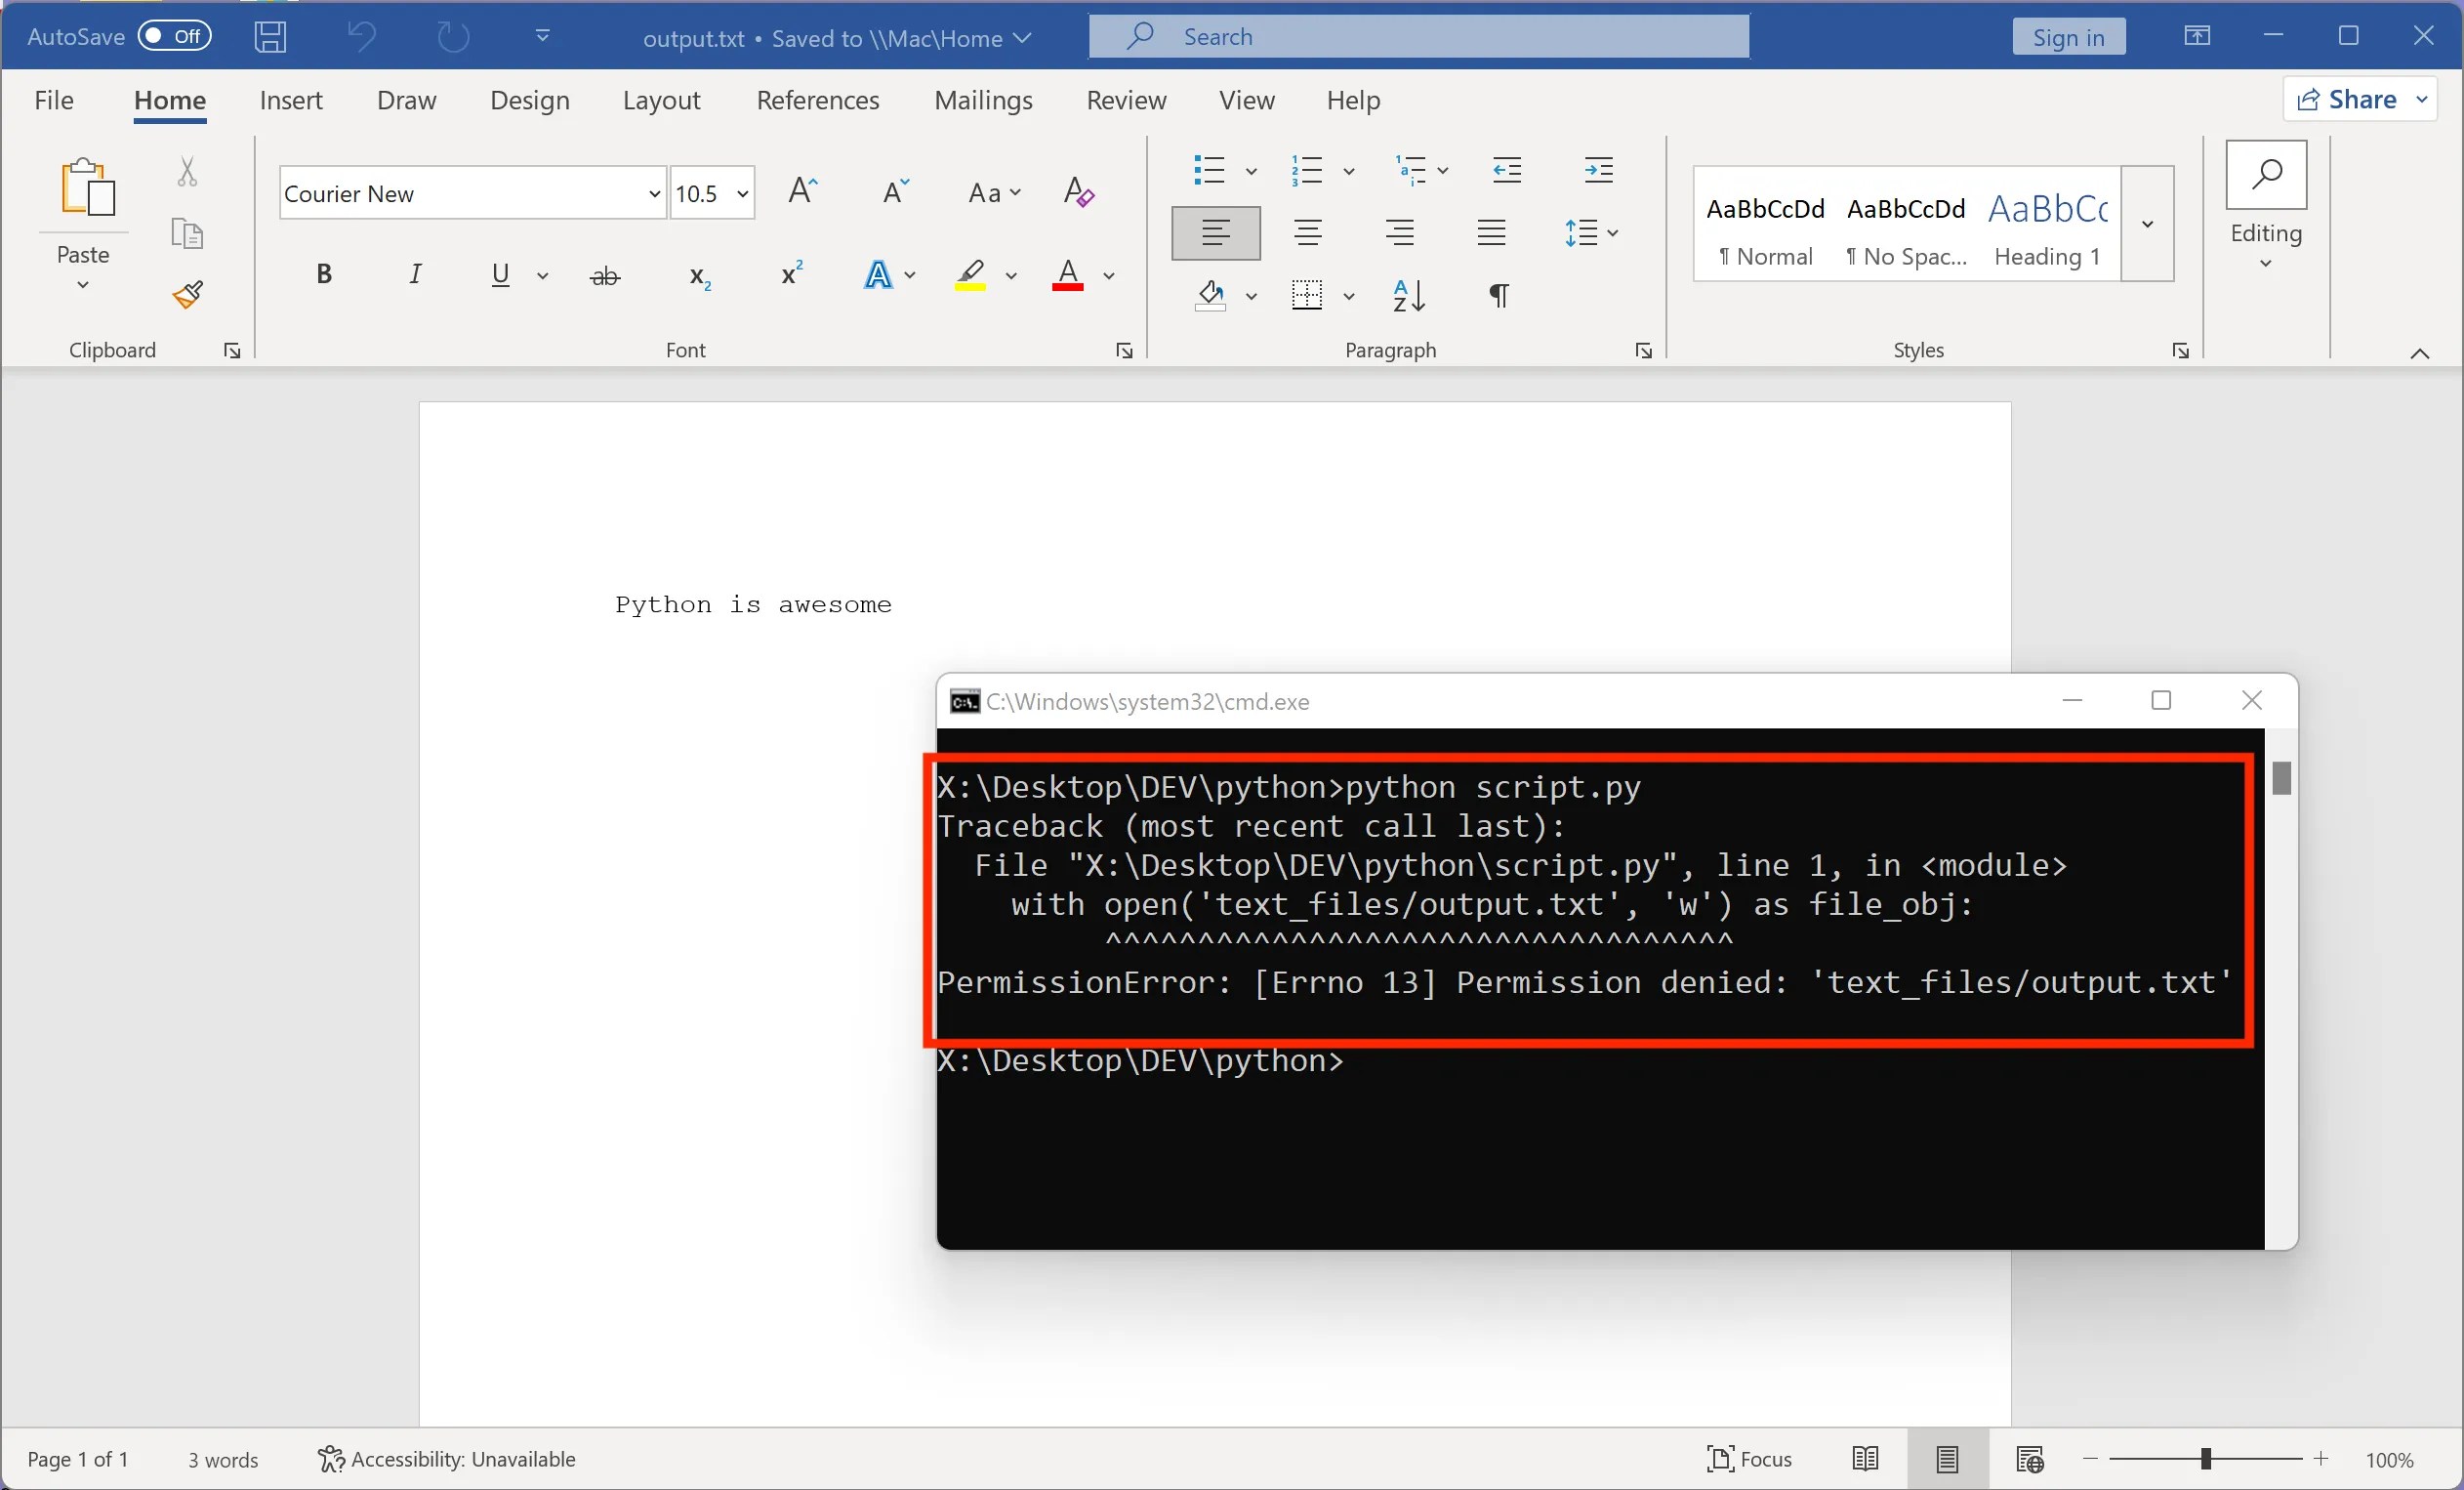Open the References ribbon tab
Viewport: 2464px width, 1490px height.
(817, 100)
